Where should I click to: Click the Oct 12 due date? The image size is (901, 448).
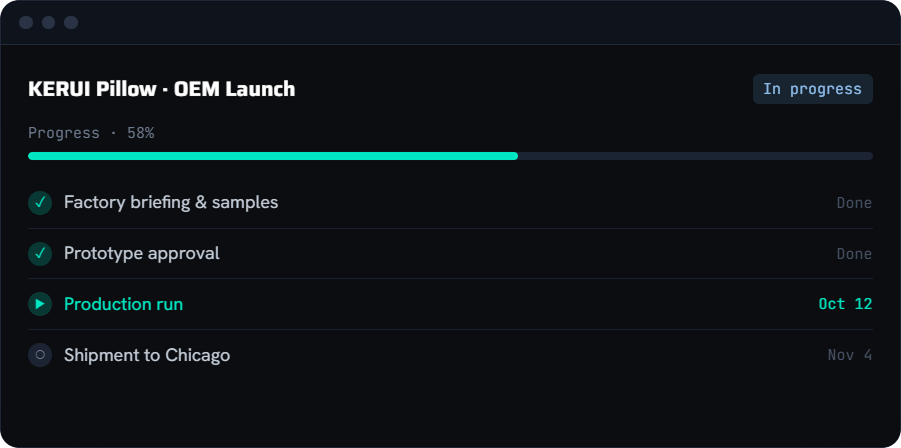[845, 304]
